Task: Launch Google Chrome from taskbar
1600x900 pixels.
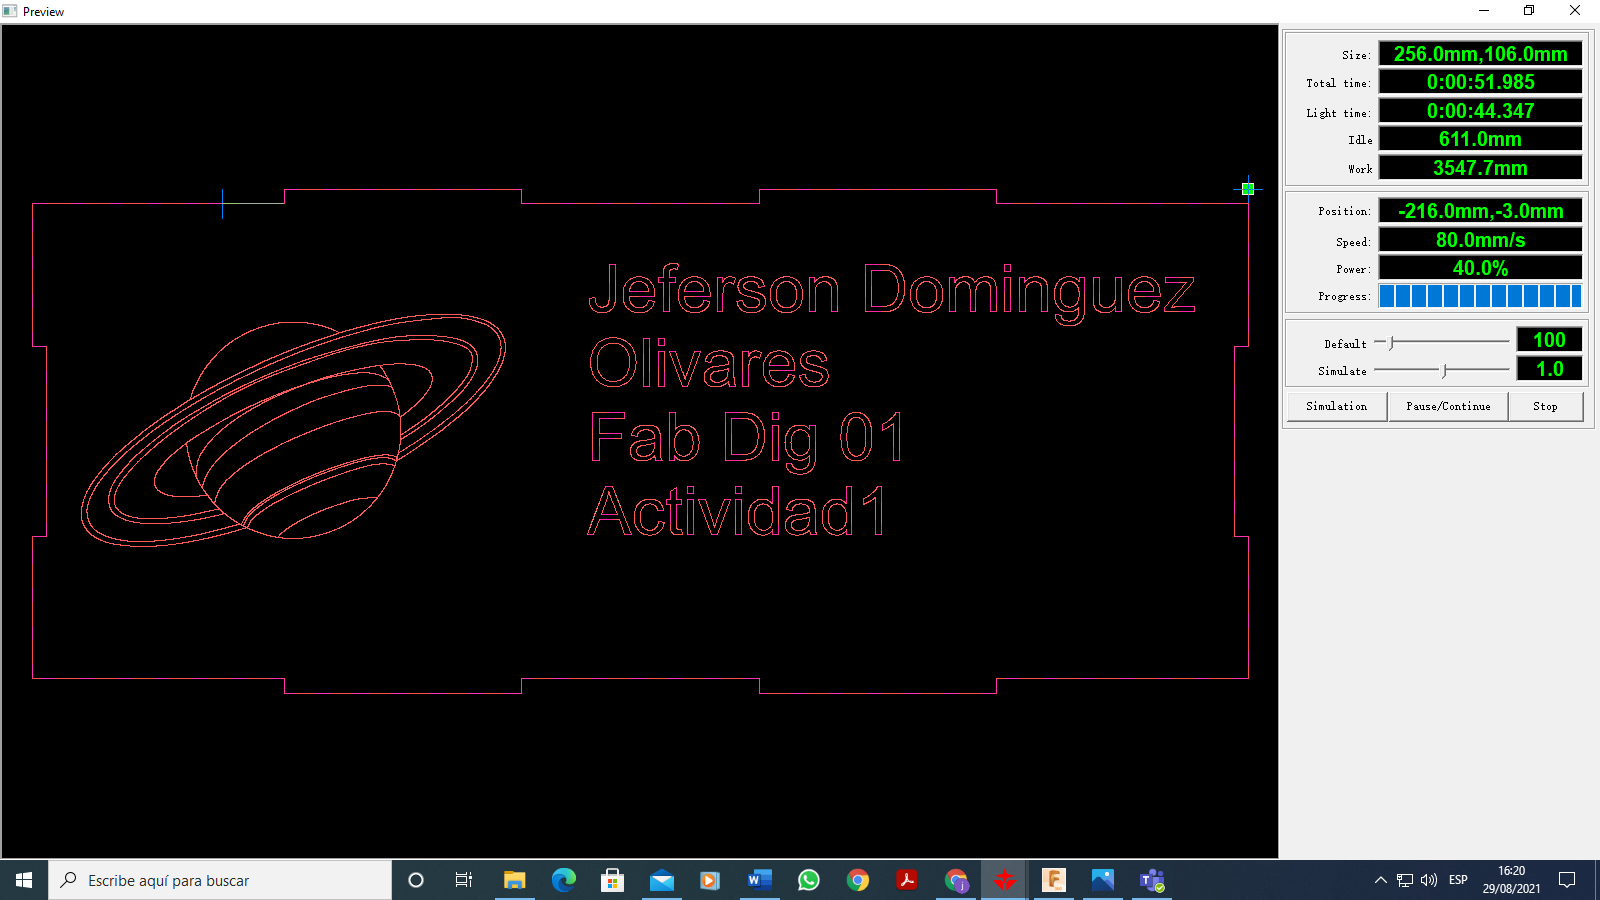Action: click(858, 880)
